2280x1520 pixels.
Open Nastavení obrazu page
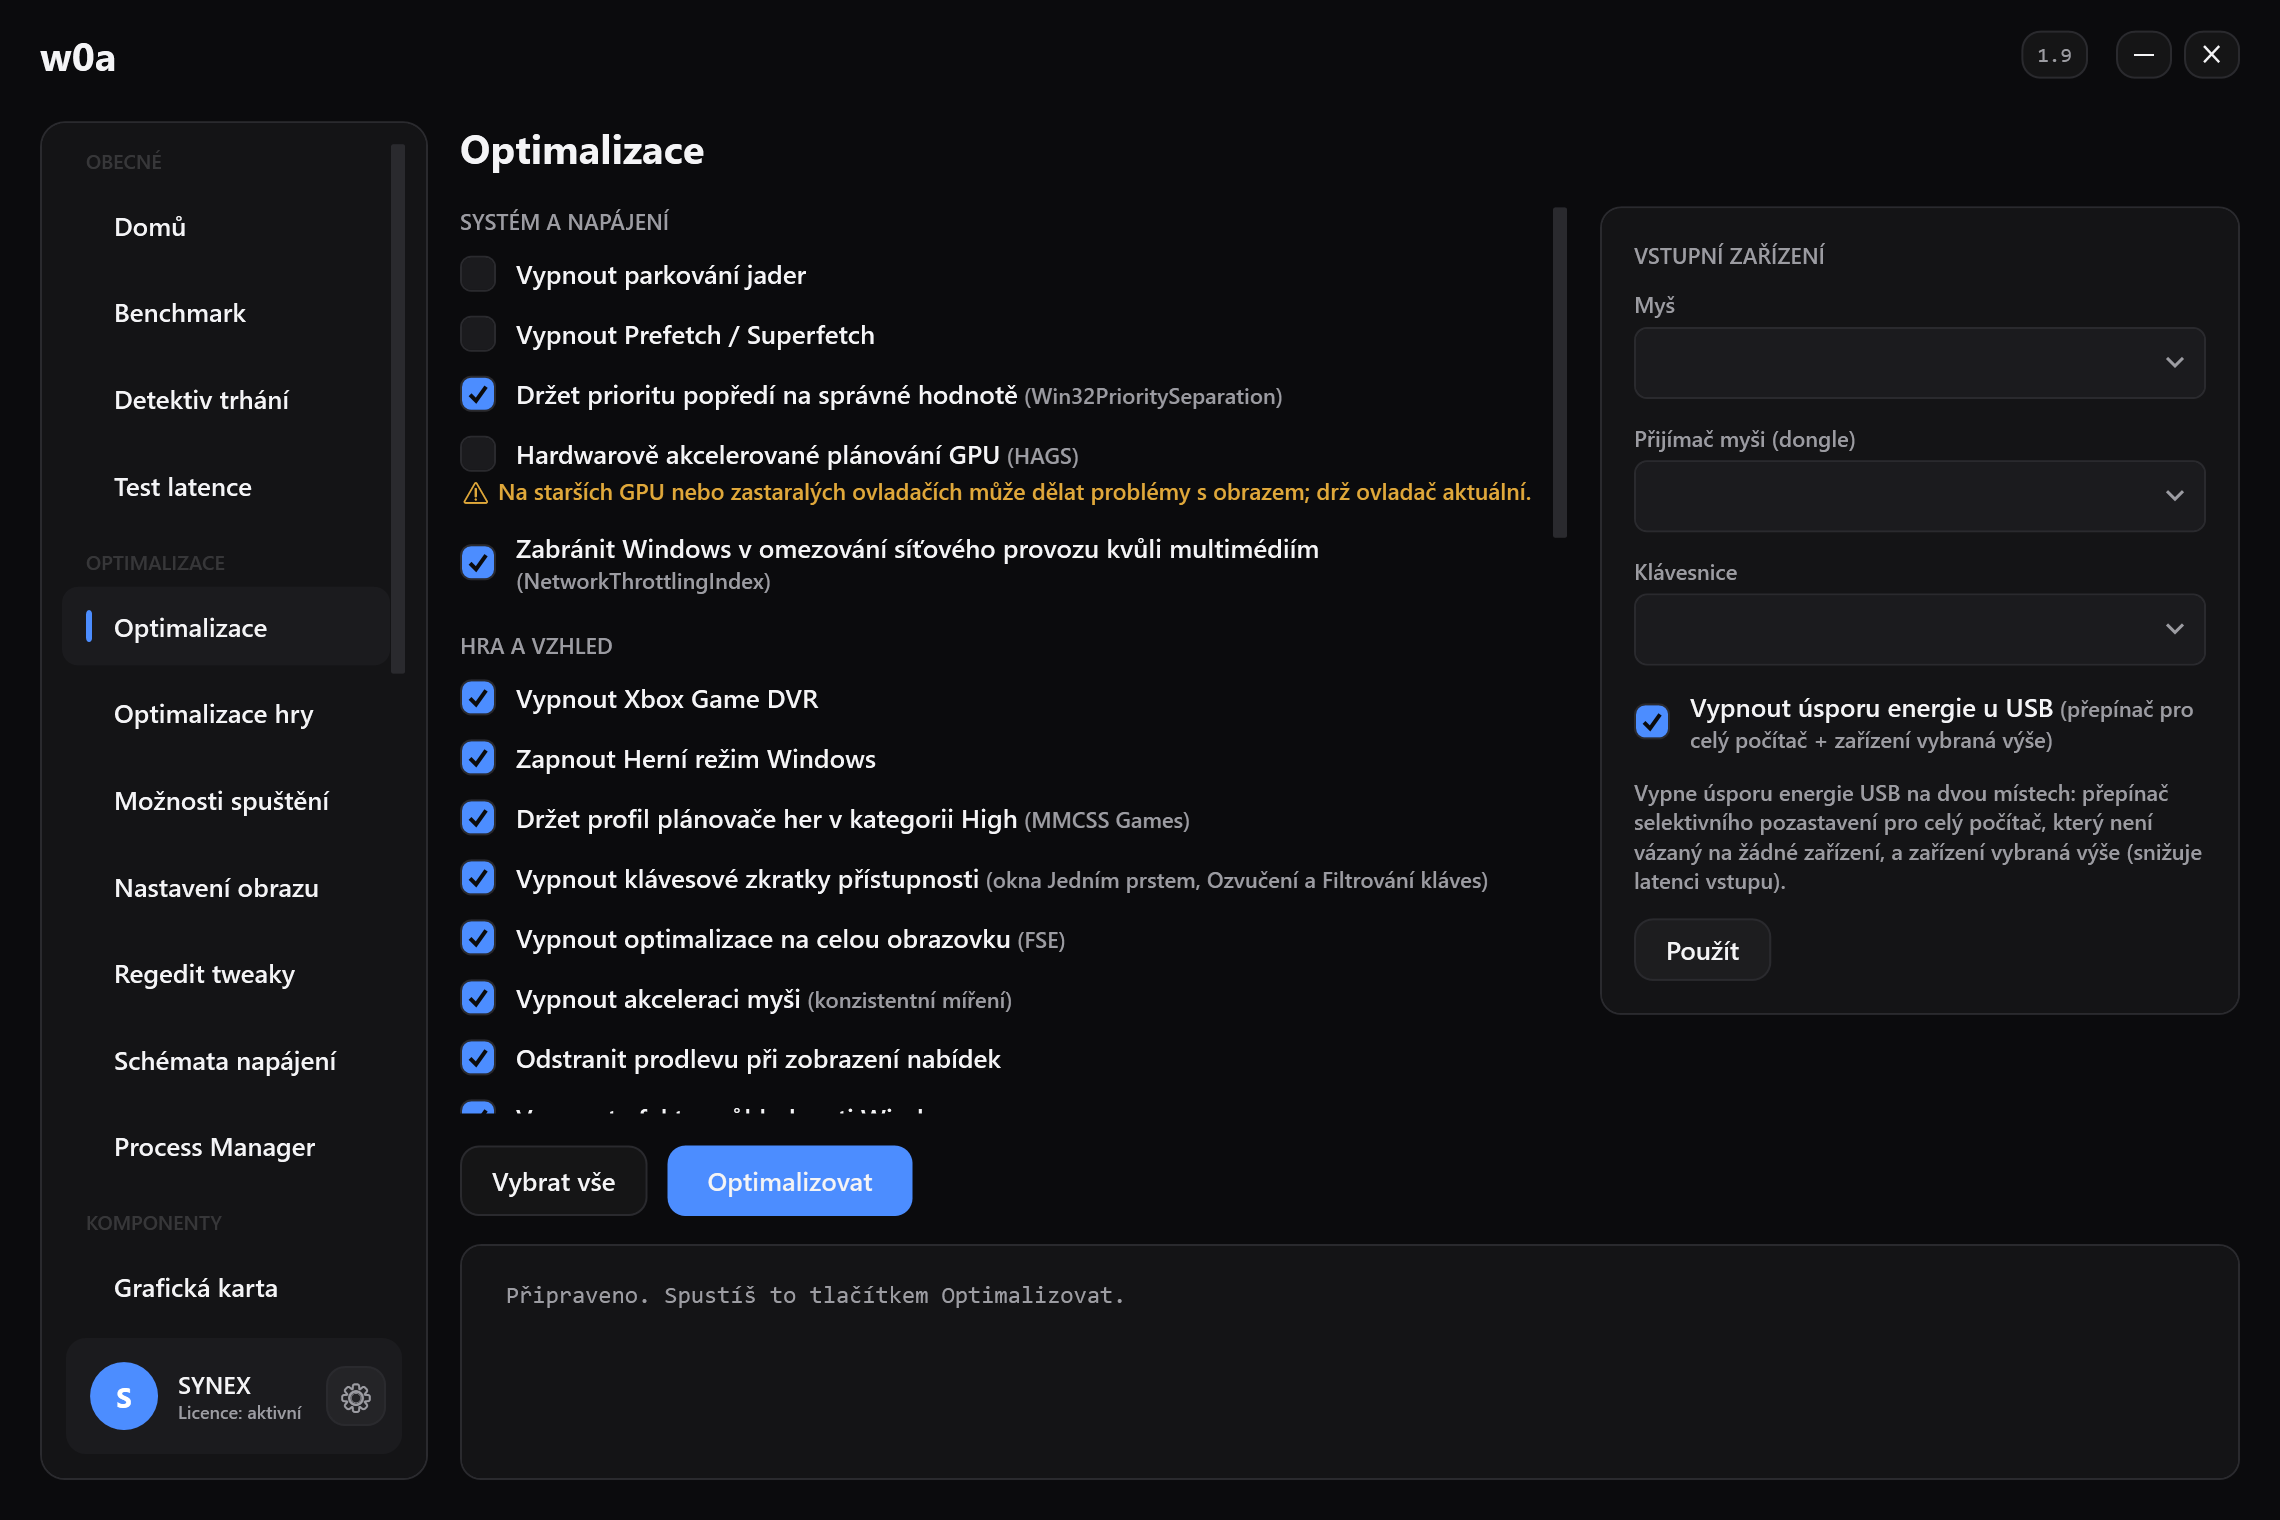coord(226,888)
